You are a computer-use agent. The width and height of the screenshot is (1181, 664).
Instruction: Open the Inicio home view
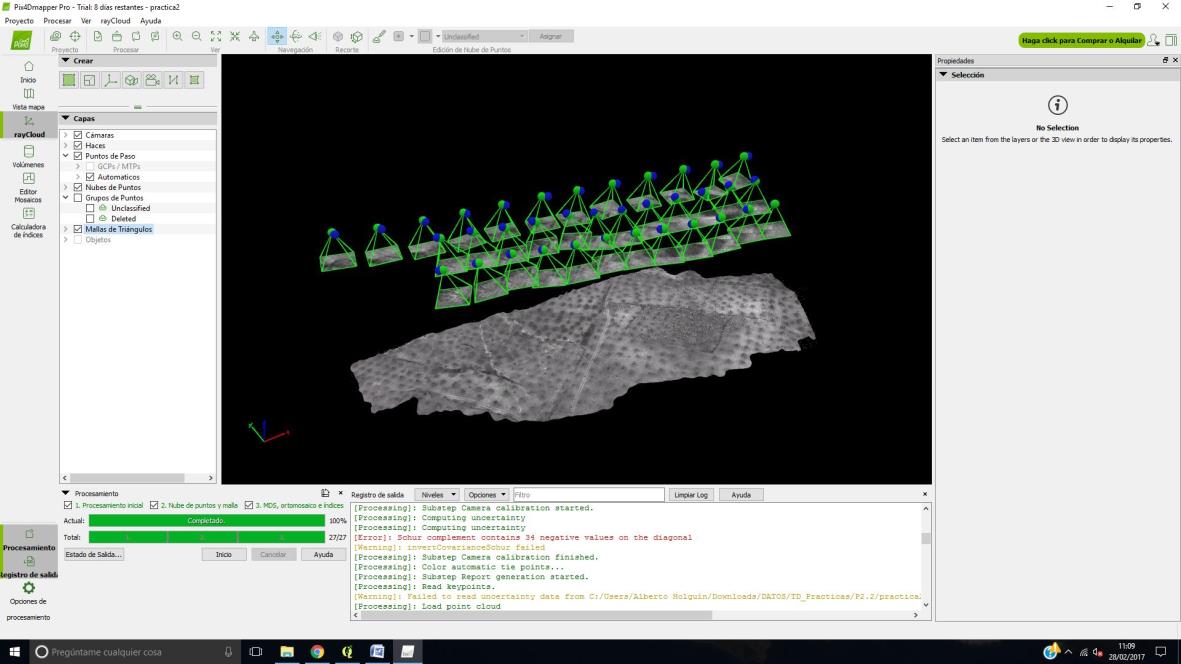(x=29, y=72)
